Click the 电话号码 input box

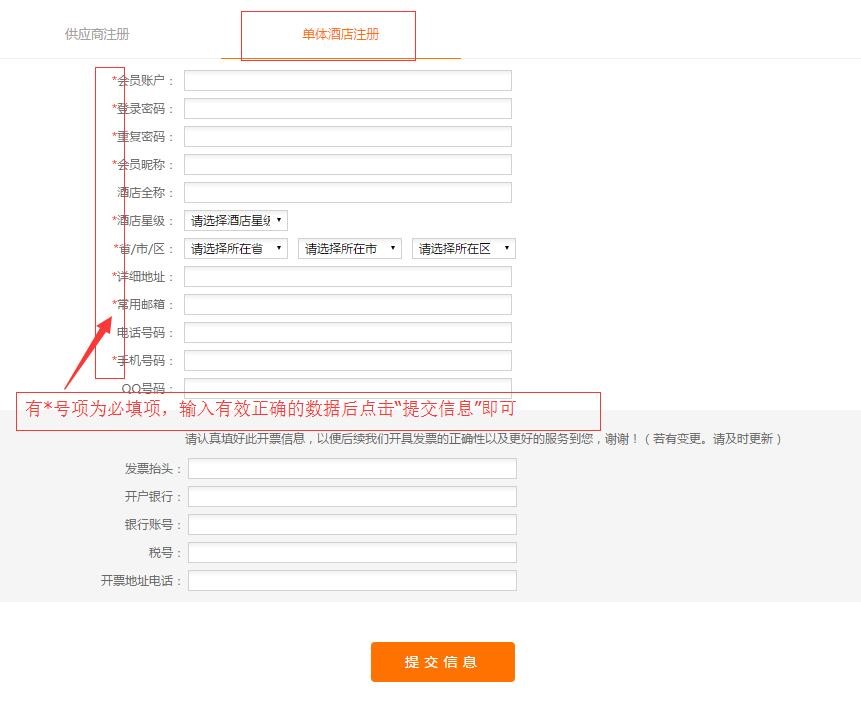(x=347, y=333)
